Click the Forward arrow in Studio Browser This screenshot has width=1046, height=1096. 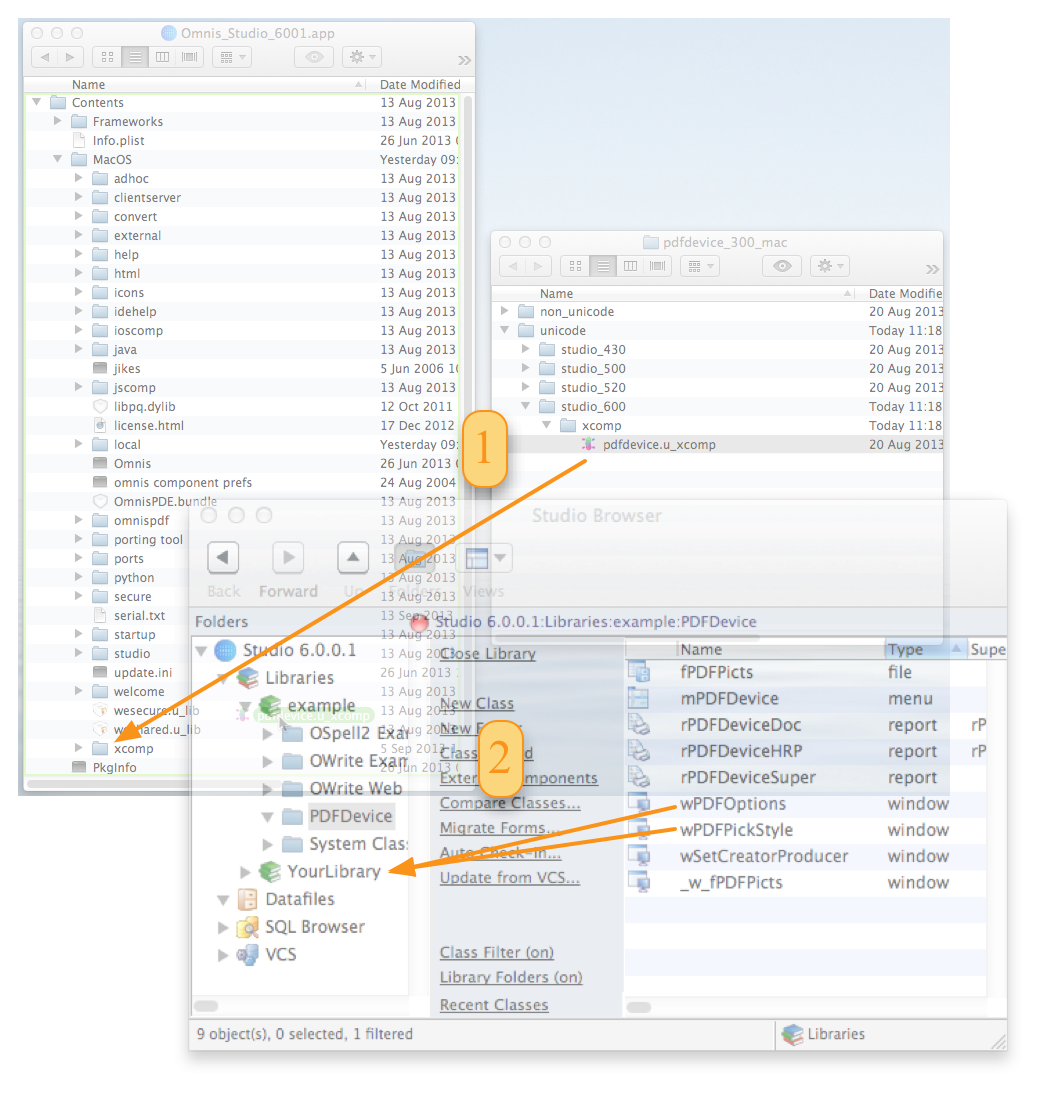tap(288, 558)
